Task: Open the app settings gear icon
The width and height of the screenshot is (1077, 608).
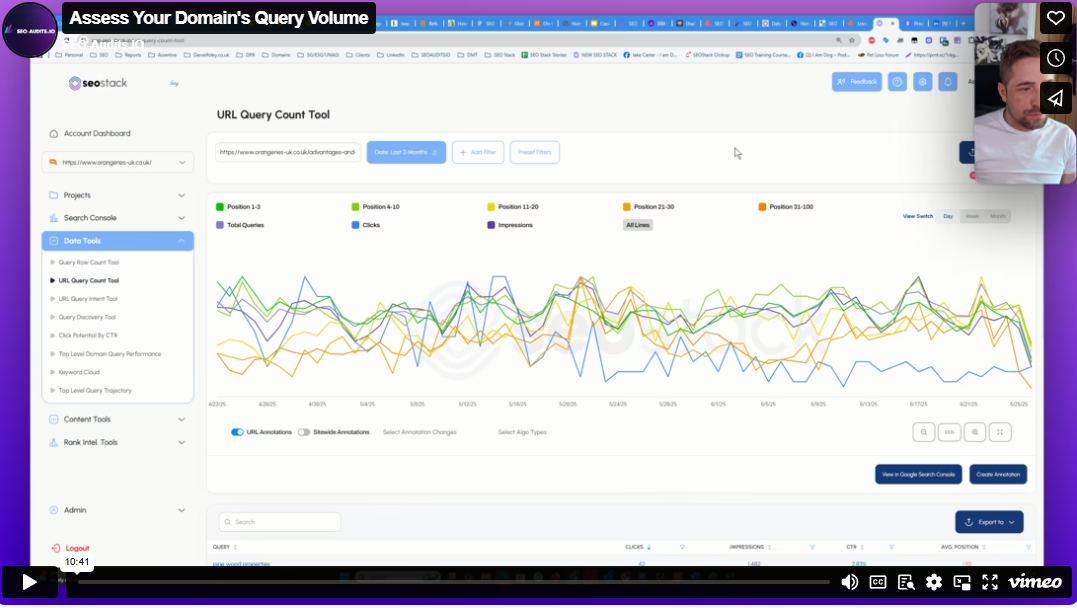Action: (x=923, y=81)
